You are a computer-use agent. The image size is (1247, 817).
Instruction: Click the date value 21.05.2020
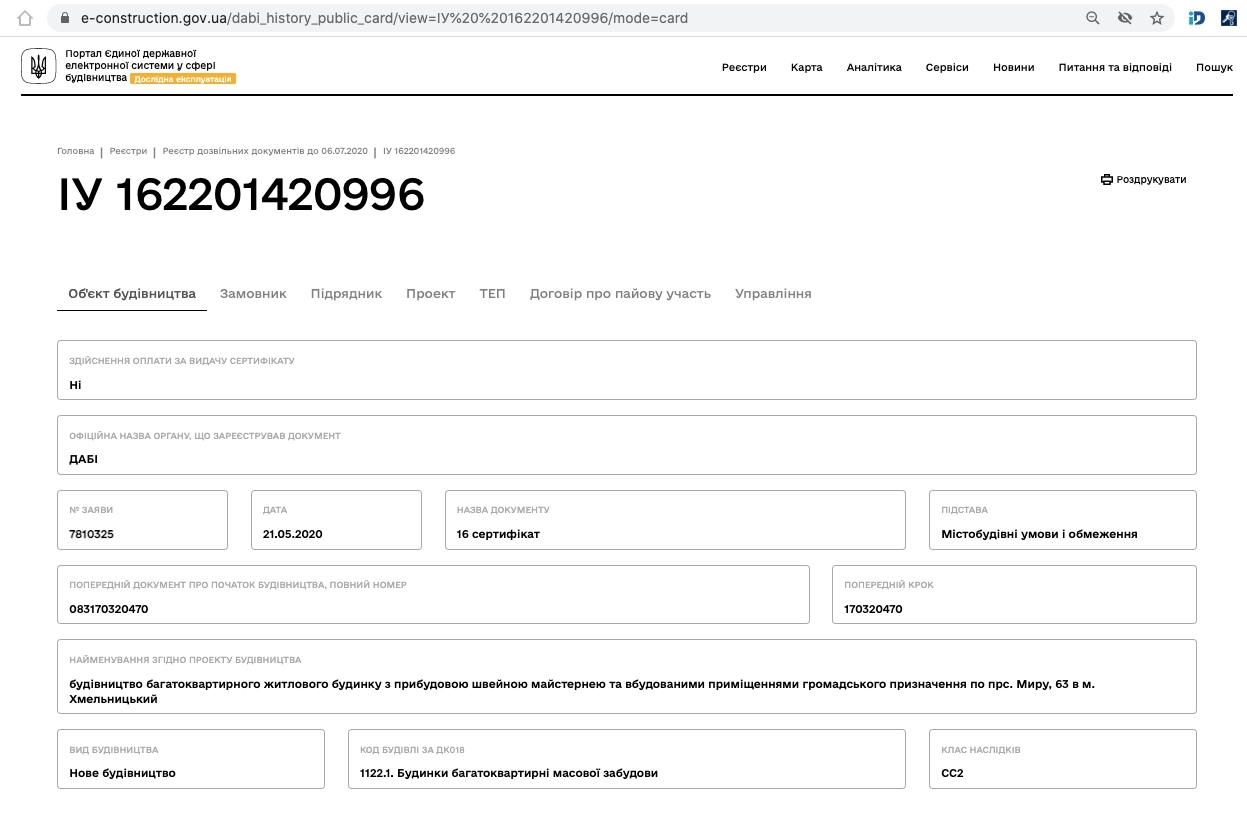tap(293, 534)
